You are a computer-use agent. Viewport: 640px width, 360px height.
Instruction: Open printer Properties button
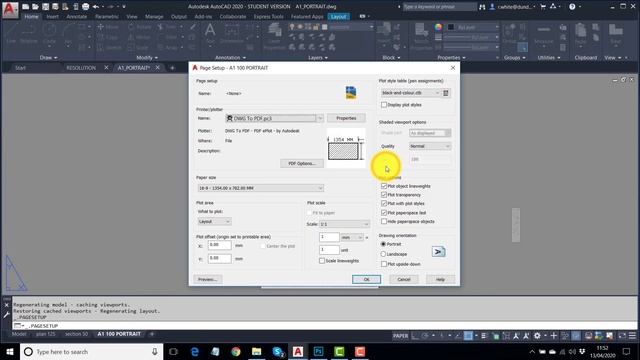[346, 118]
